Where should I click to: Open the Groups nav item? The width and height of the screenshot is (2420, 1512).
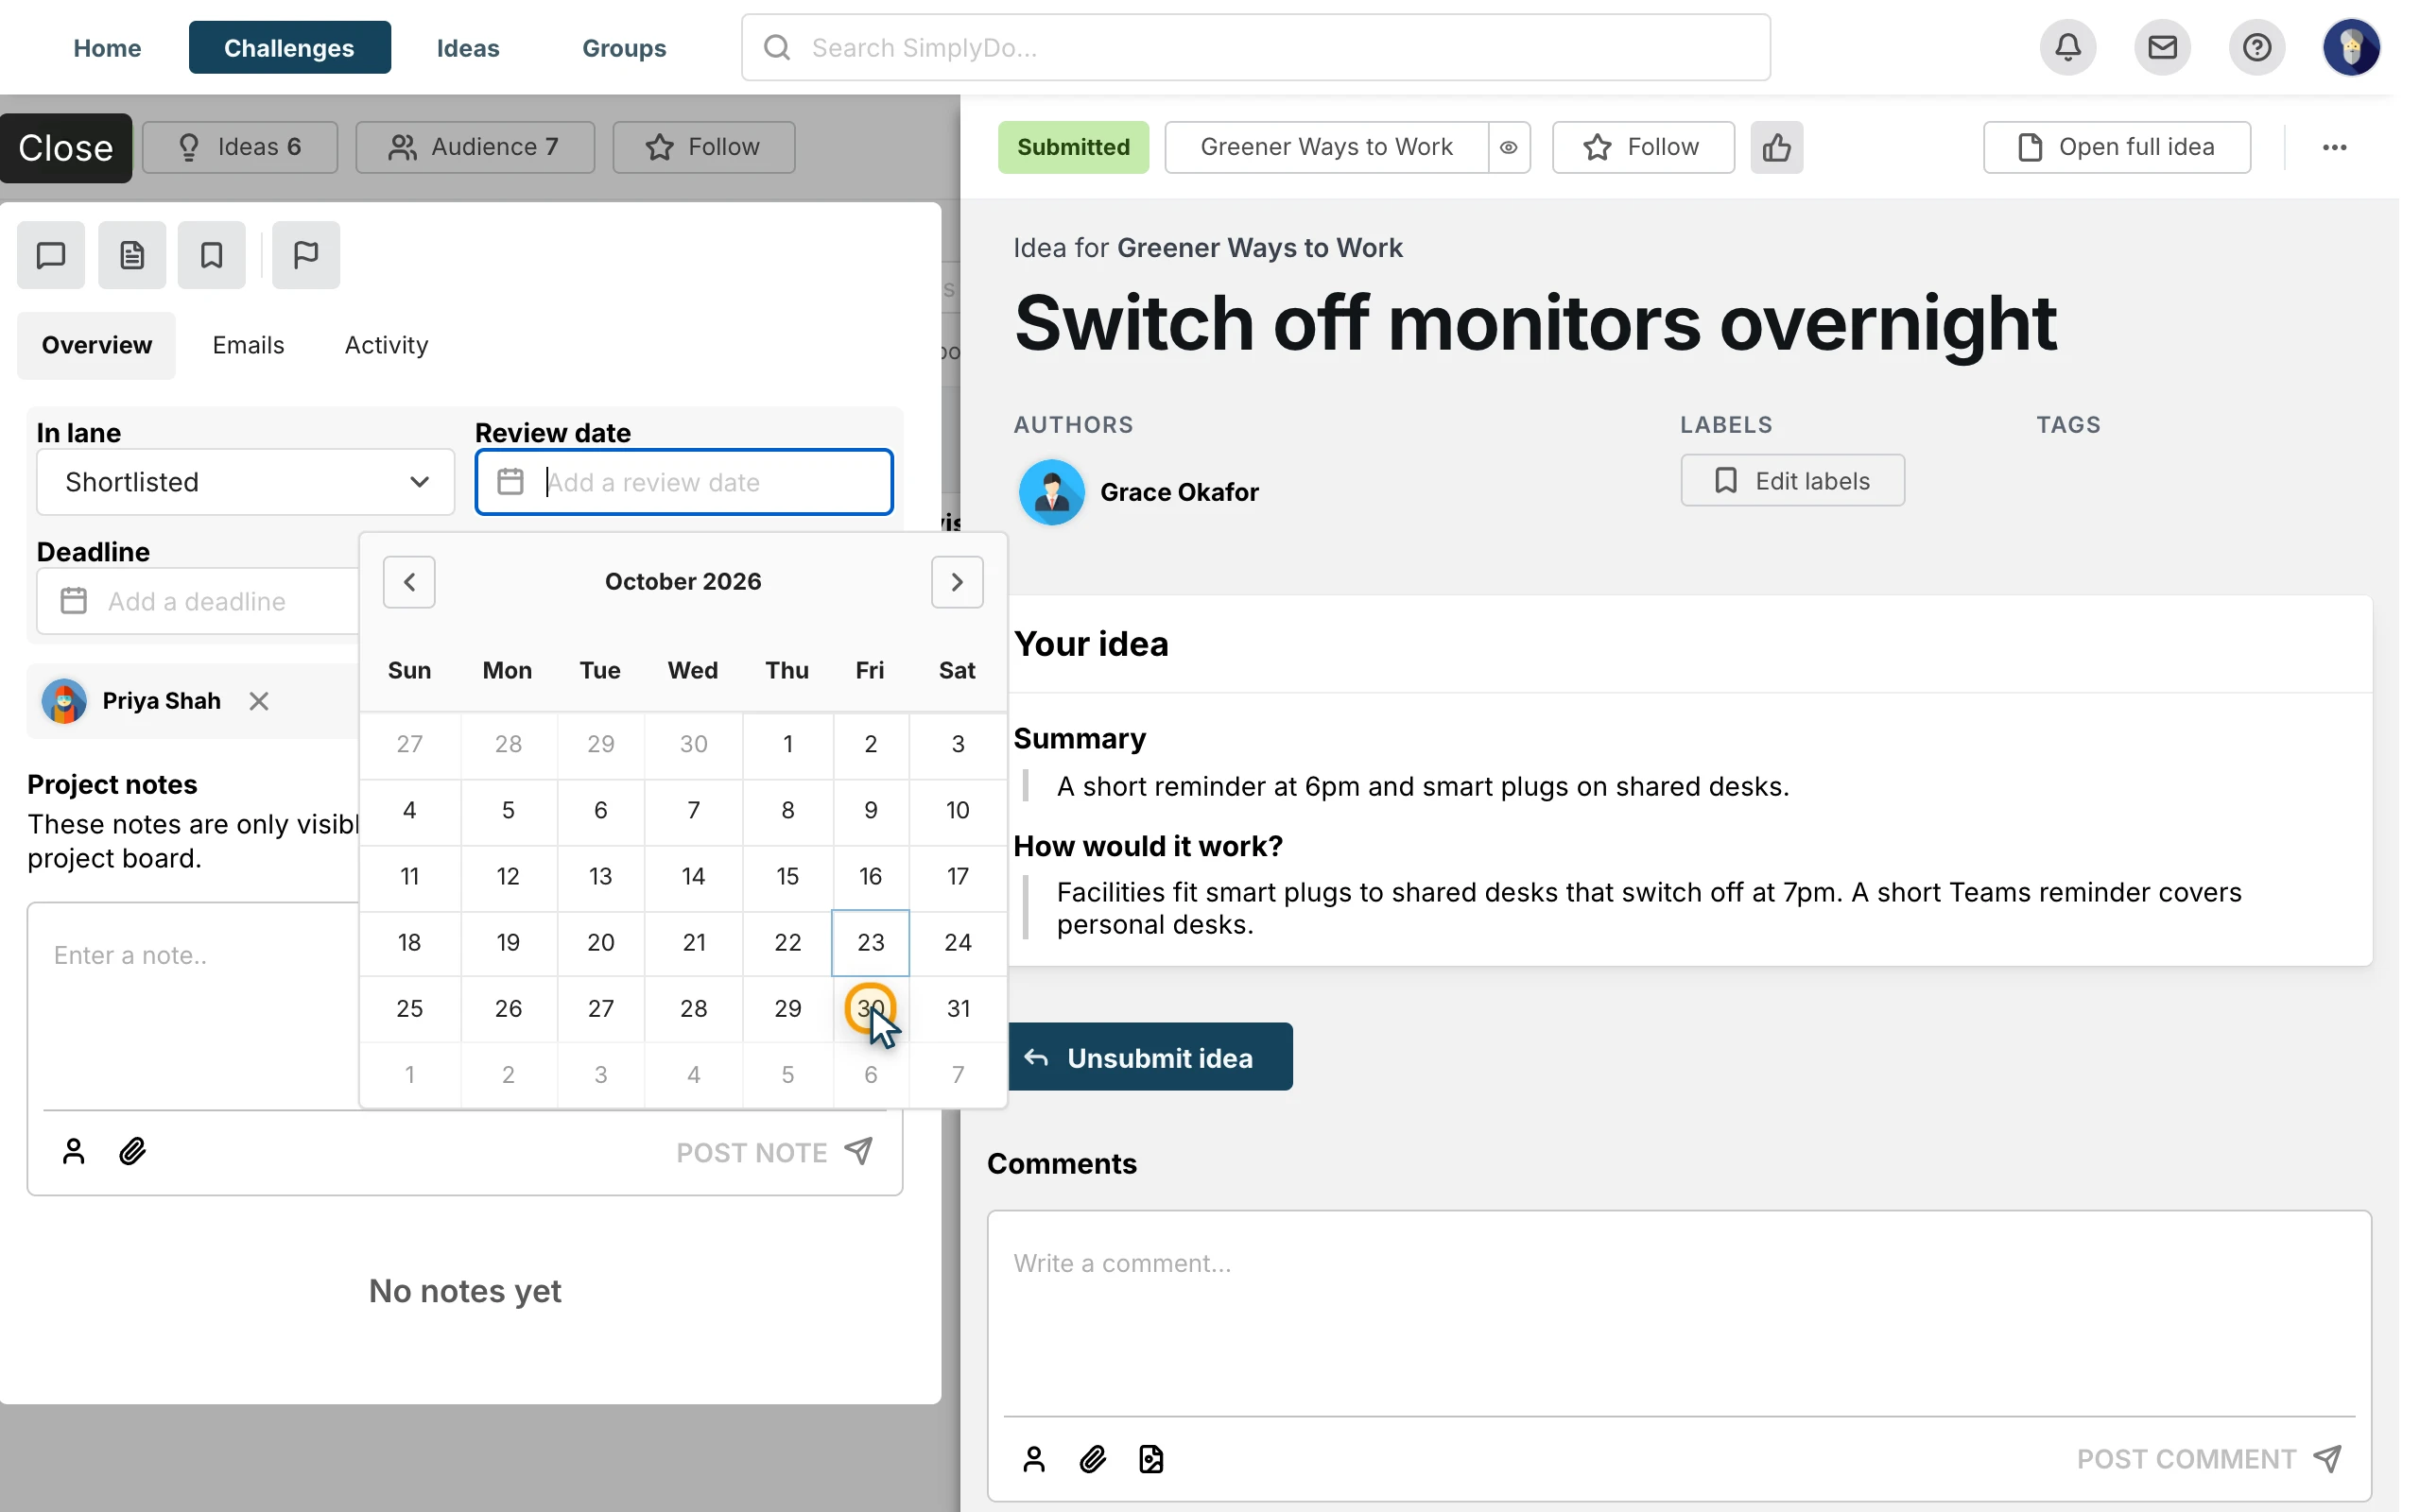click(624, 47)
